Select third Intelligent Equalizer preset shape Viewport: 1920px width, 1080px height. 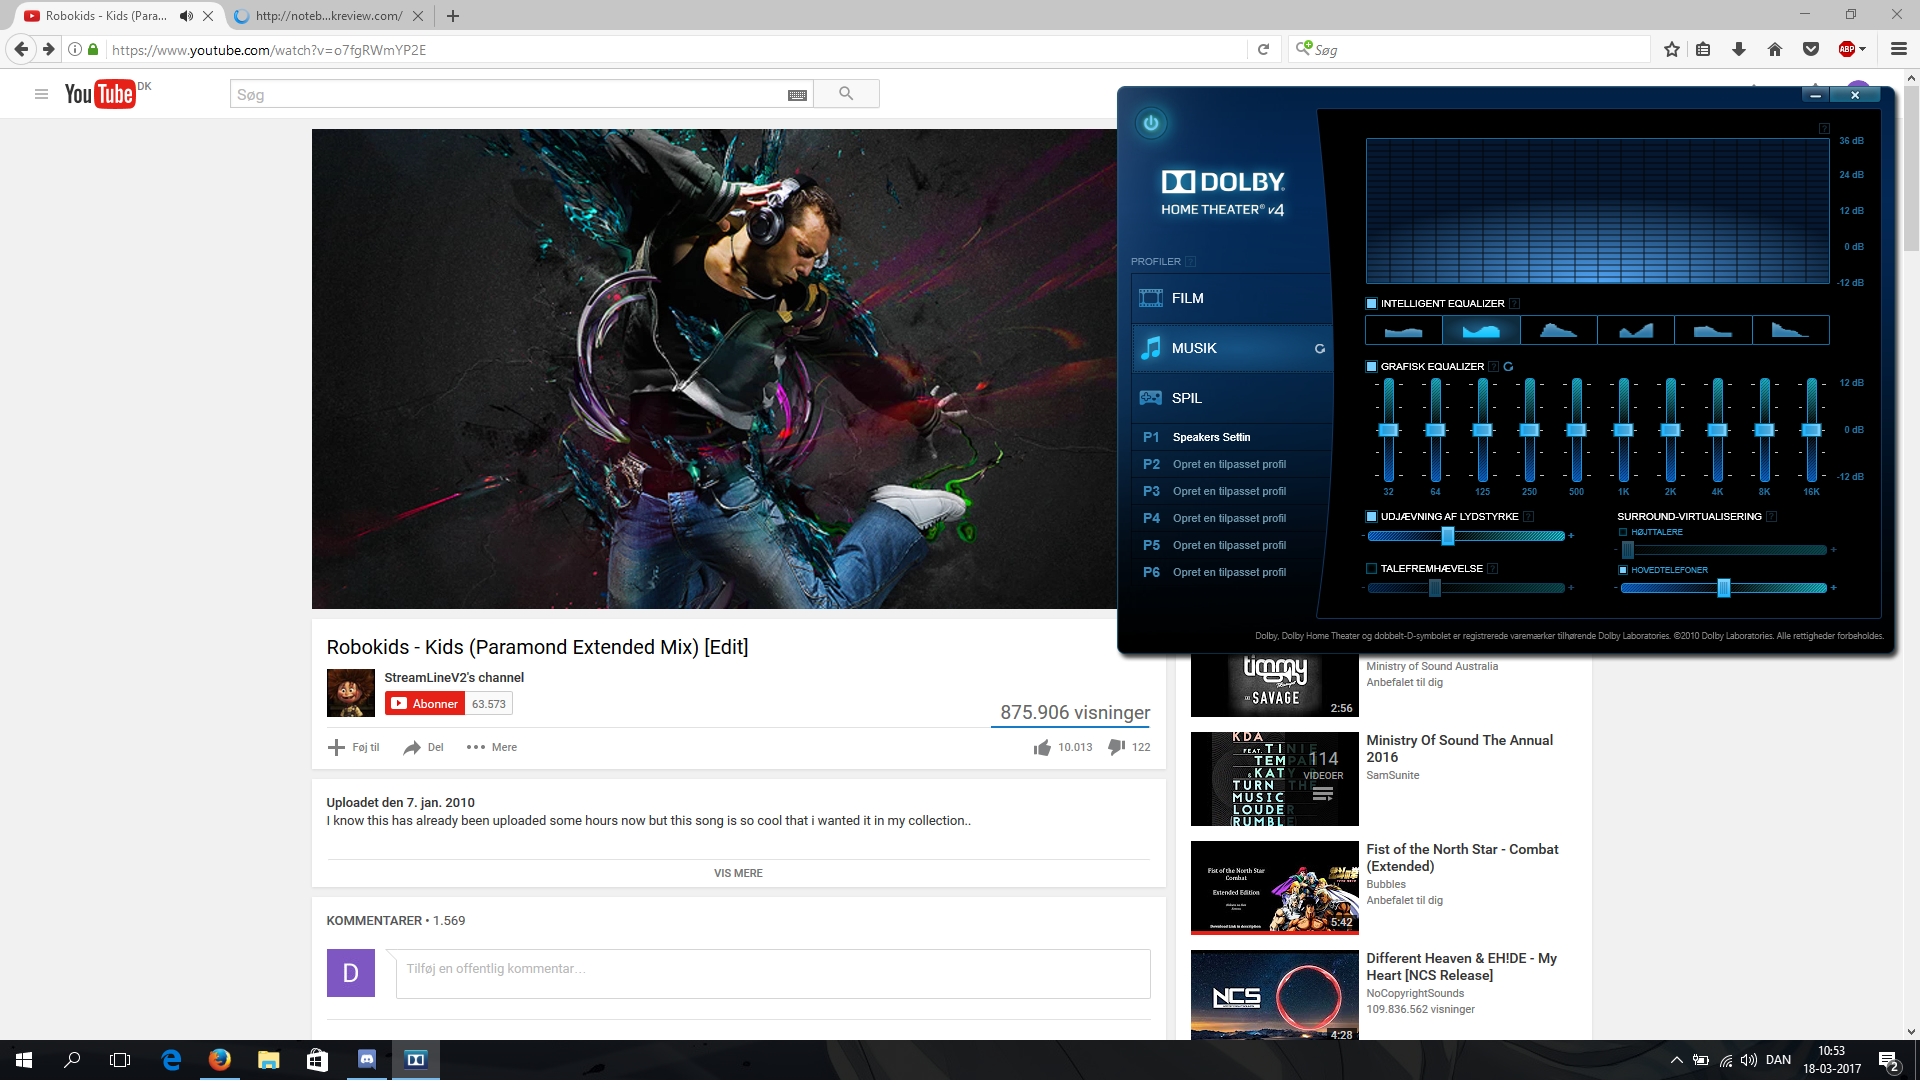[x=1559, y=330]
